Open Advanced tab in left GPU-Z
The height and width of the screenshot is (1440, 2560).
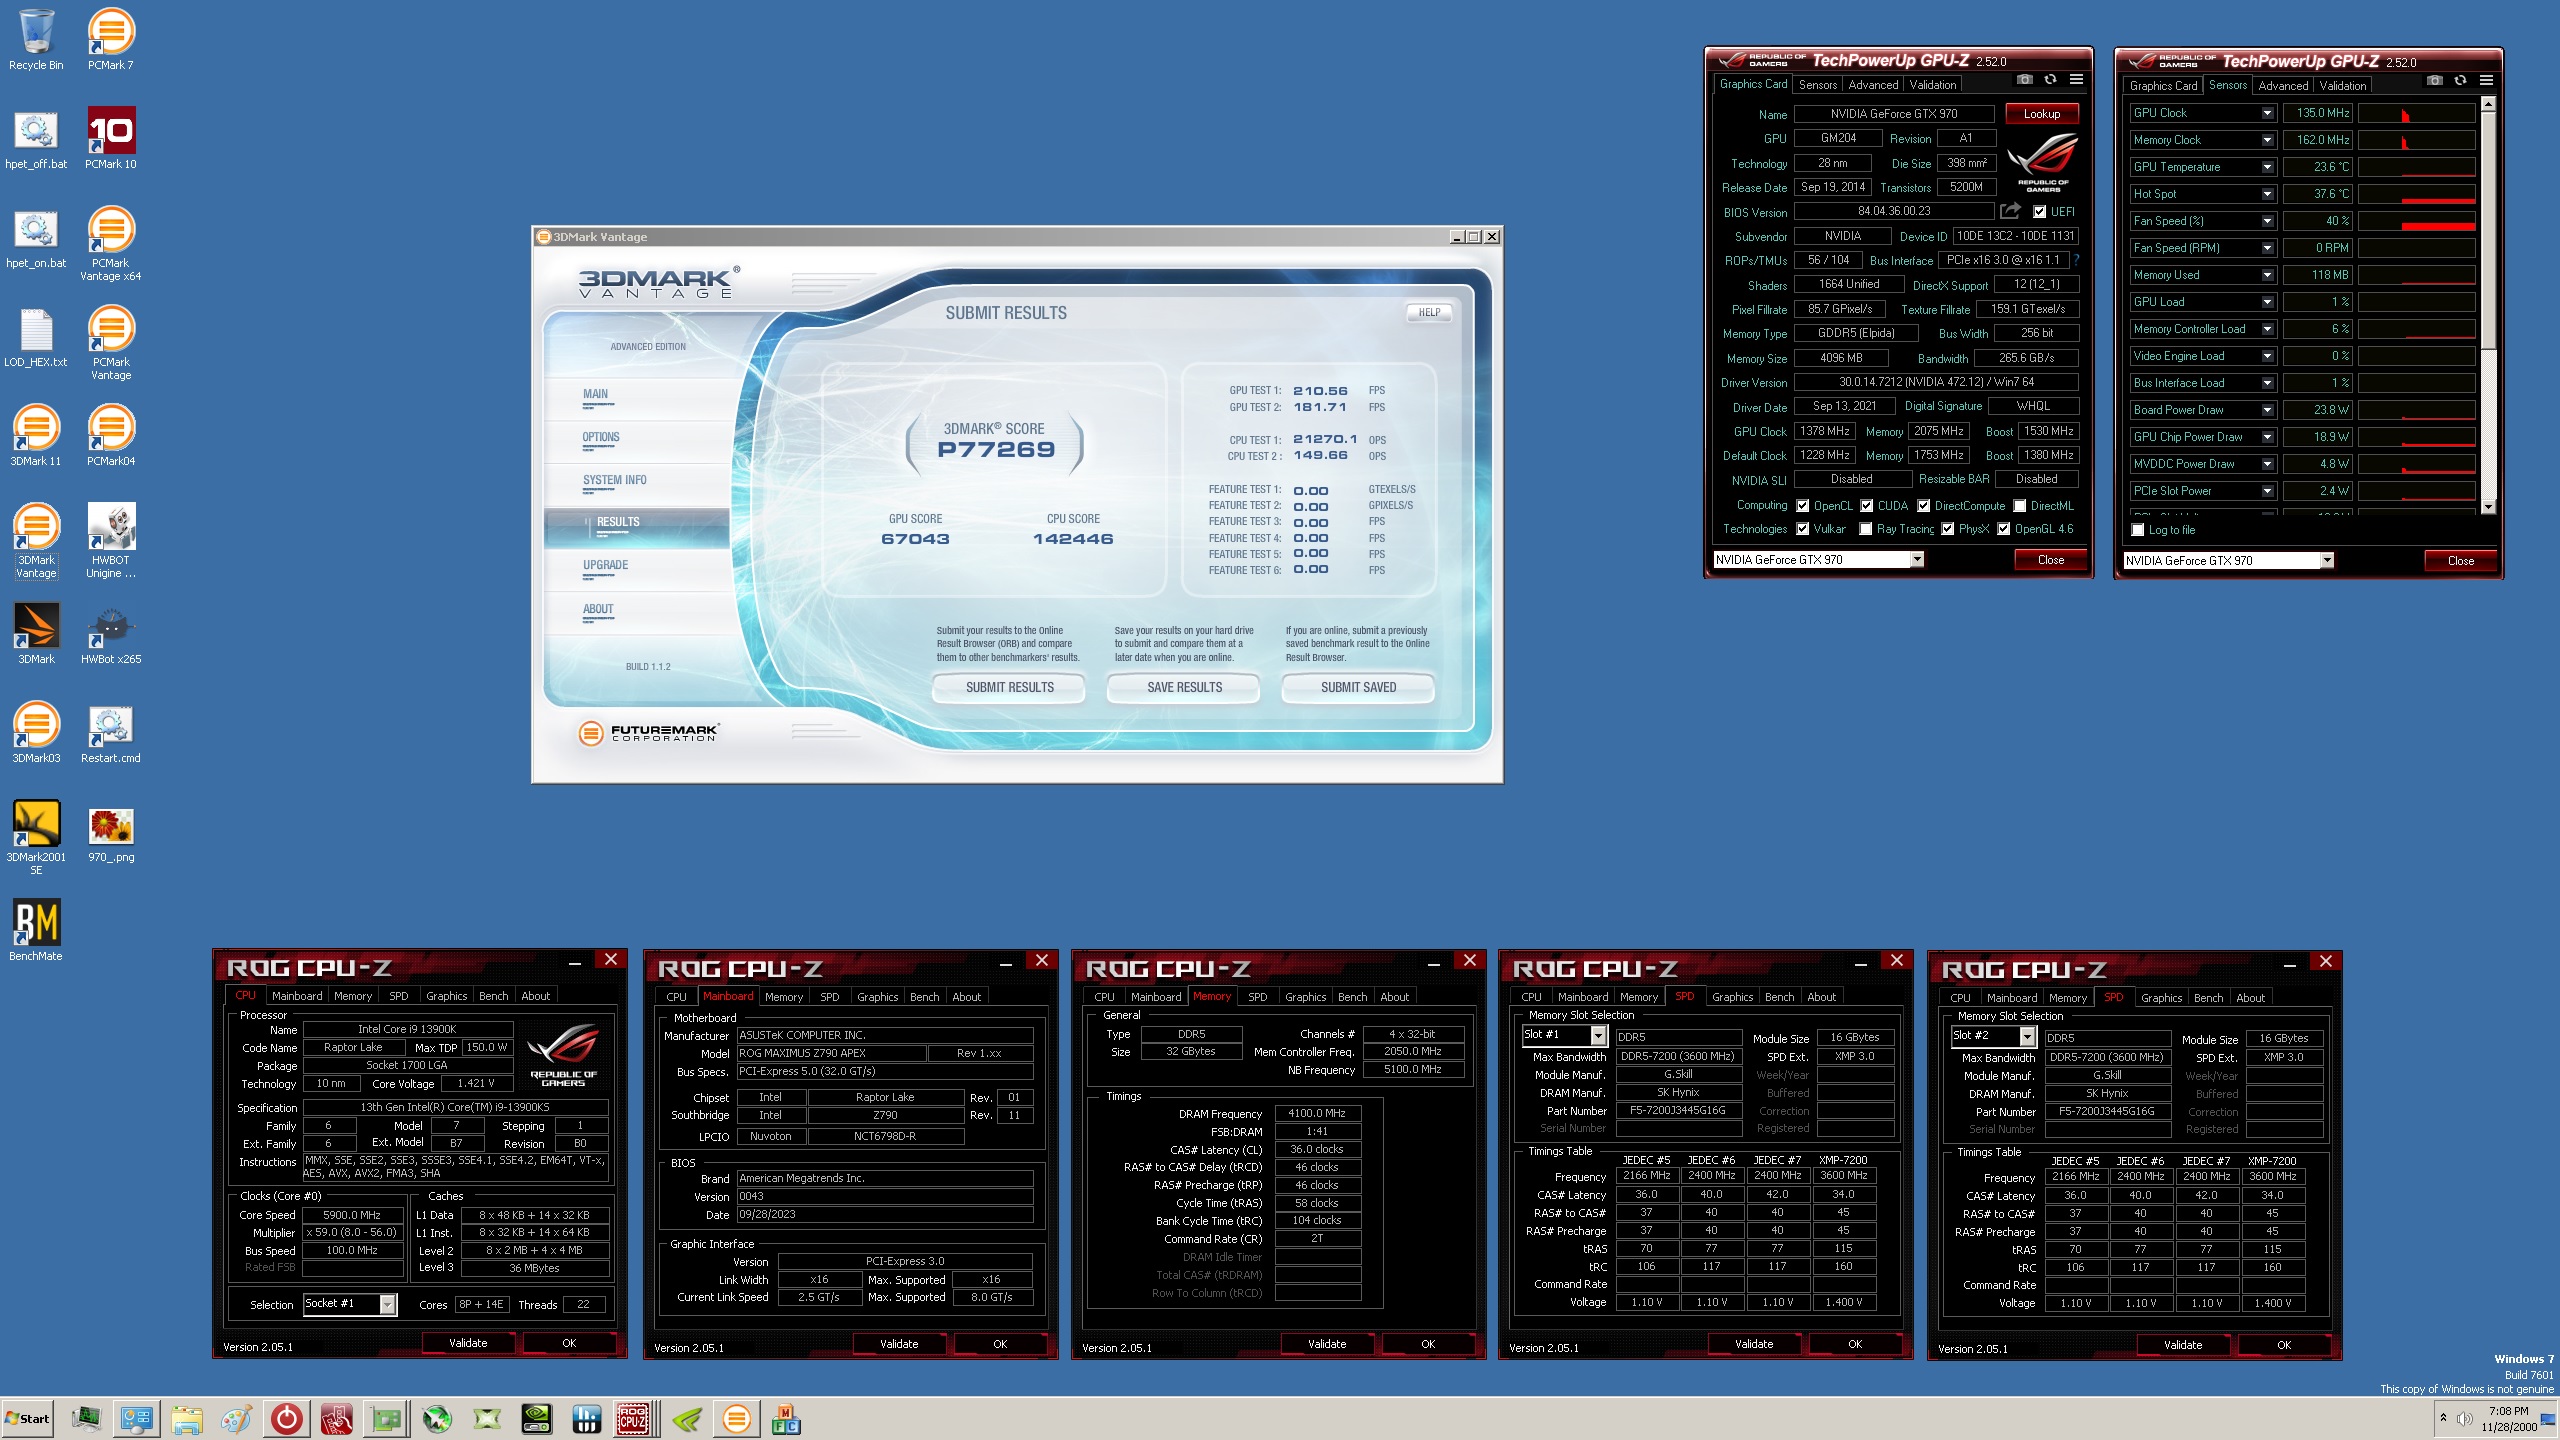1872,85
